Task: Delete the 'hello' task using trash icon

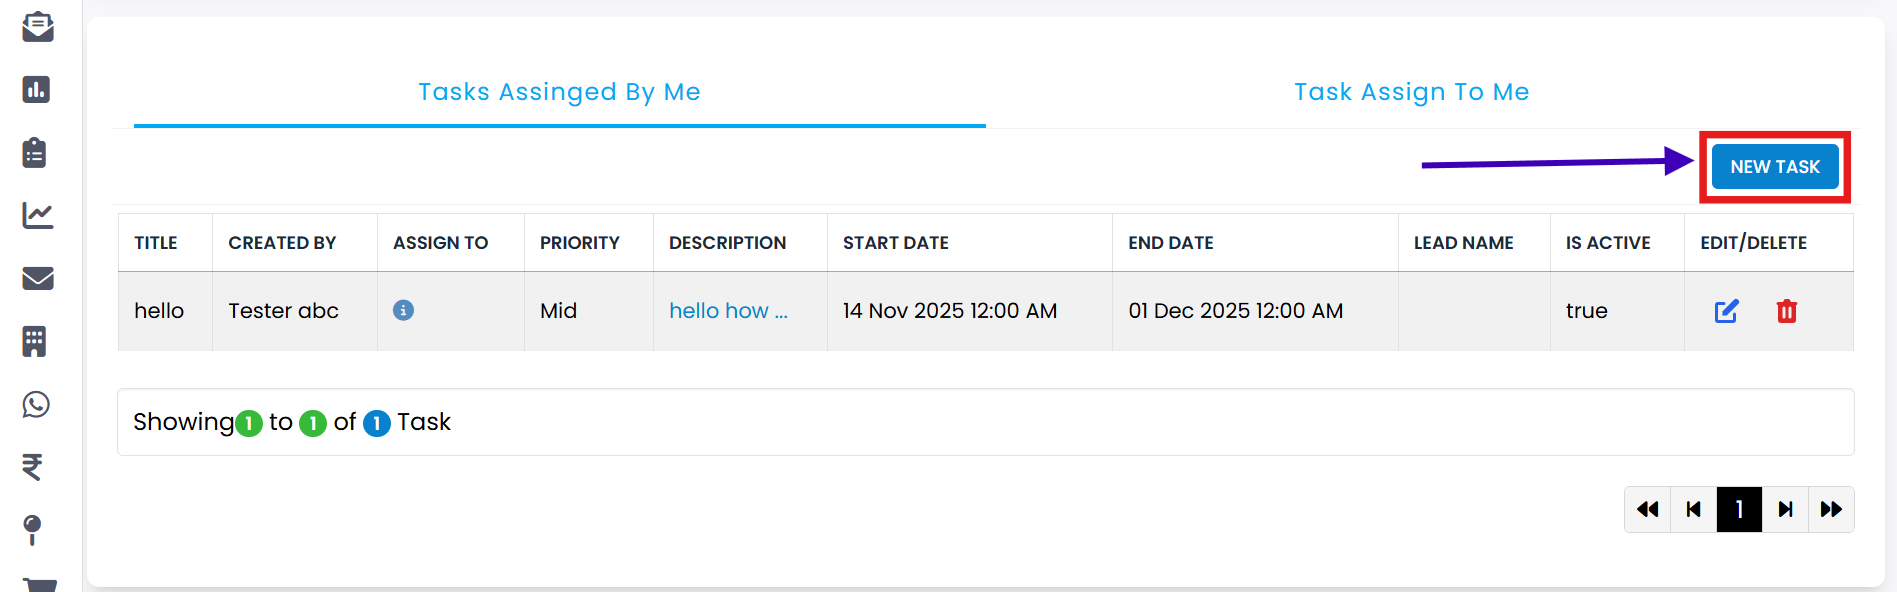Action: pyautogui.click(x=1786, y=311)
